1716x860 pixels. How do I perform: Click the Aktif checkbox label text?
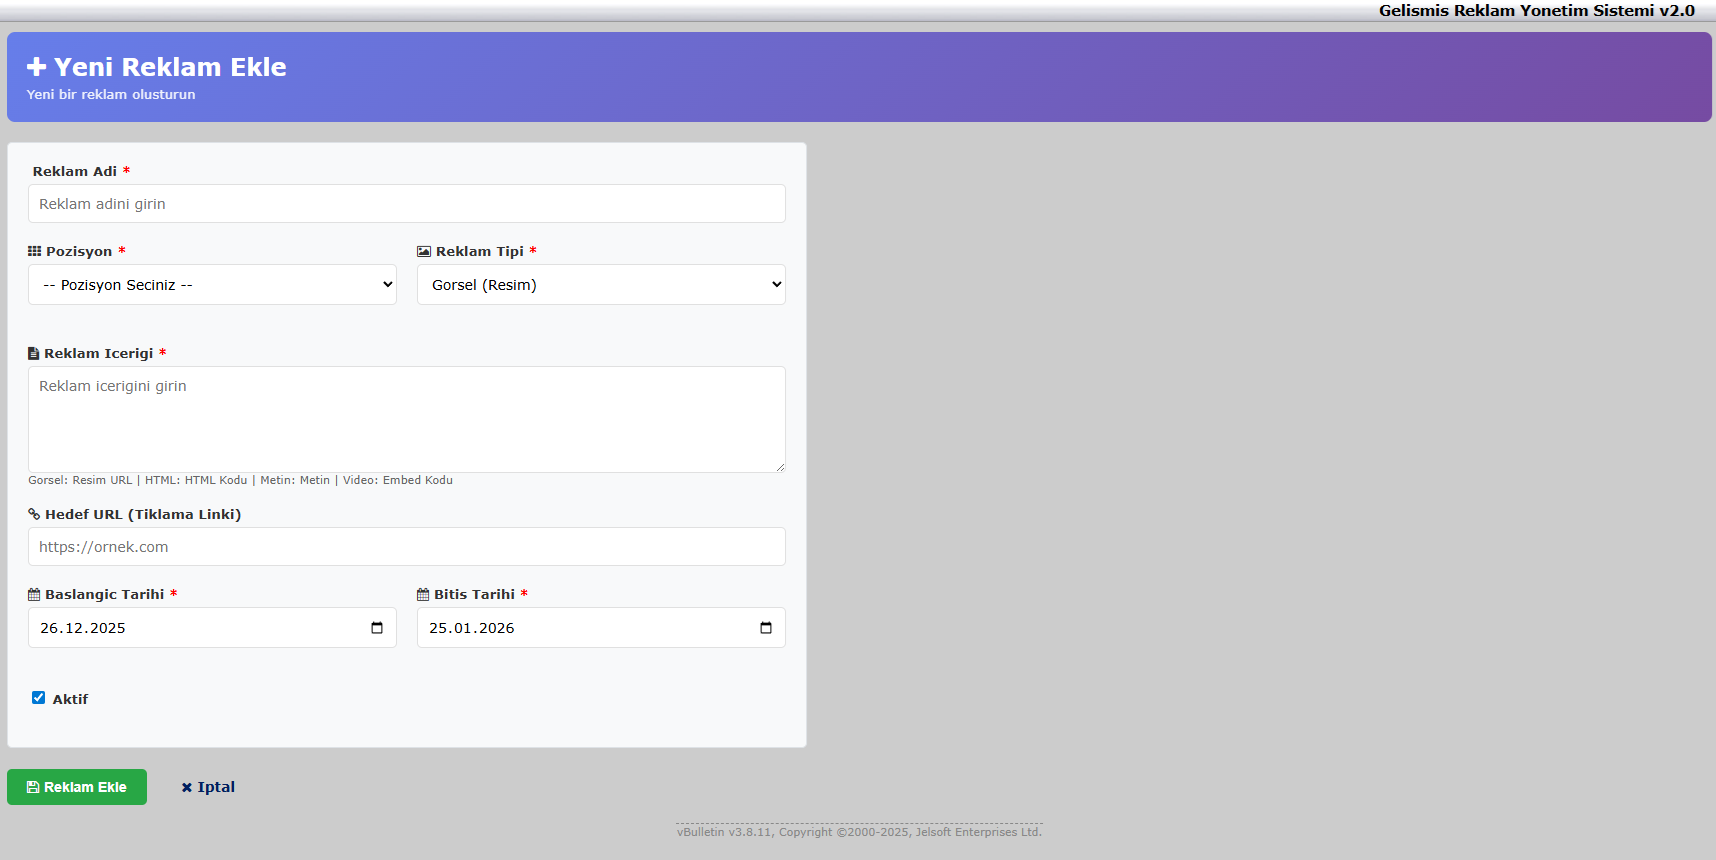[70, 699]
